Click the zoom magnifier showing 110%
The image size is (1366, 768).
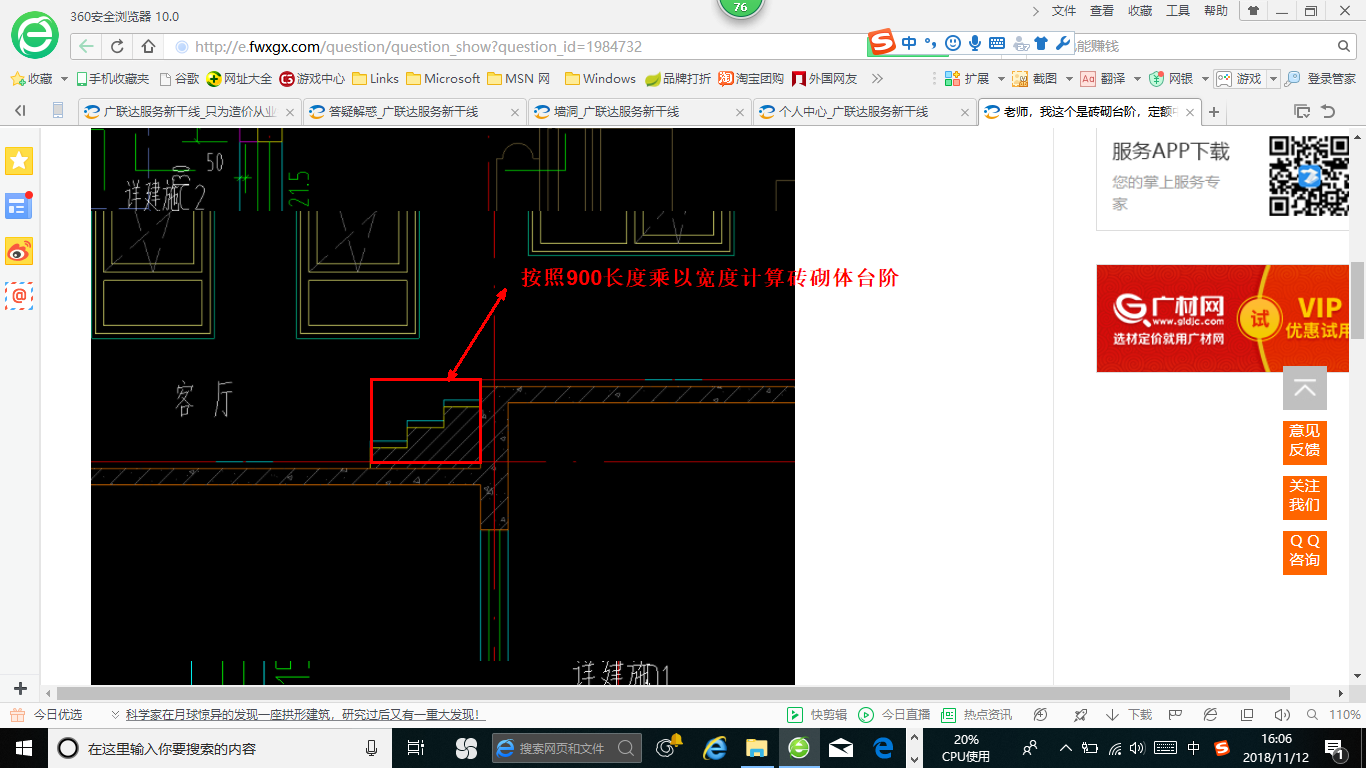(1313, 715)
